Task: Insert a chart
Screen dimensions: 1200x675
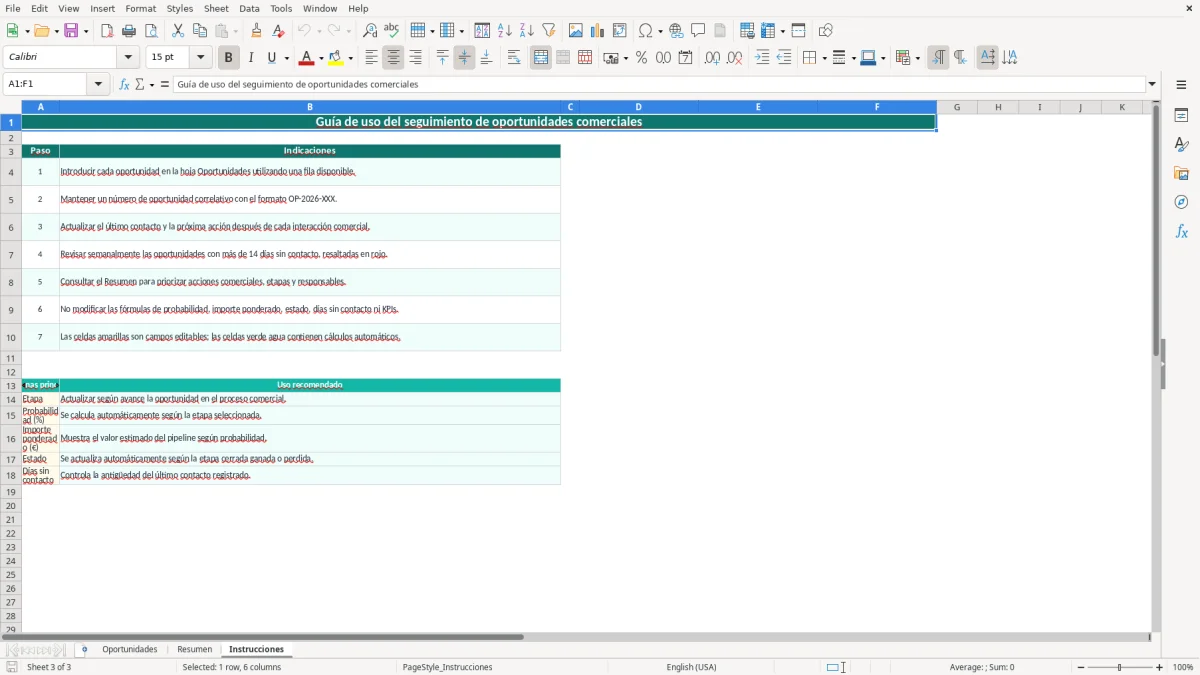Action: (598, 31)
